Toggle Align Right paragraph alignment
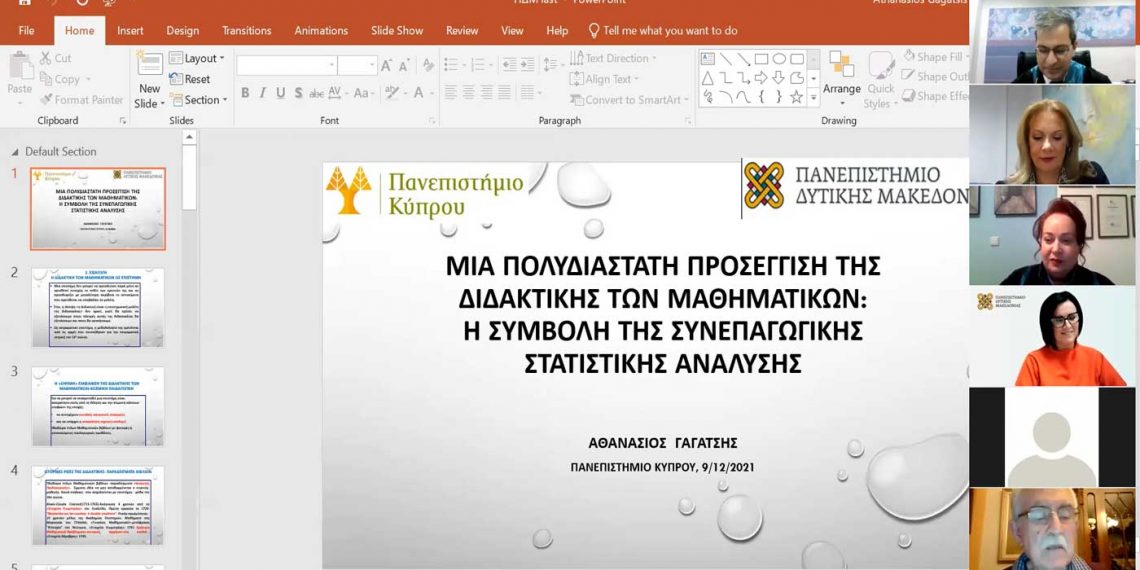 tap(486, 92)
